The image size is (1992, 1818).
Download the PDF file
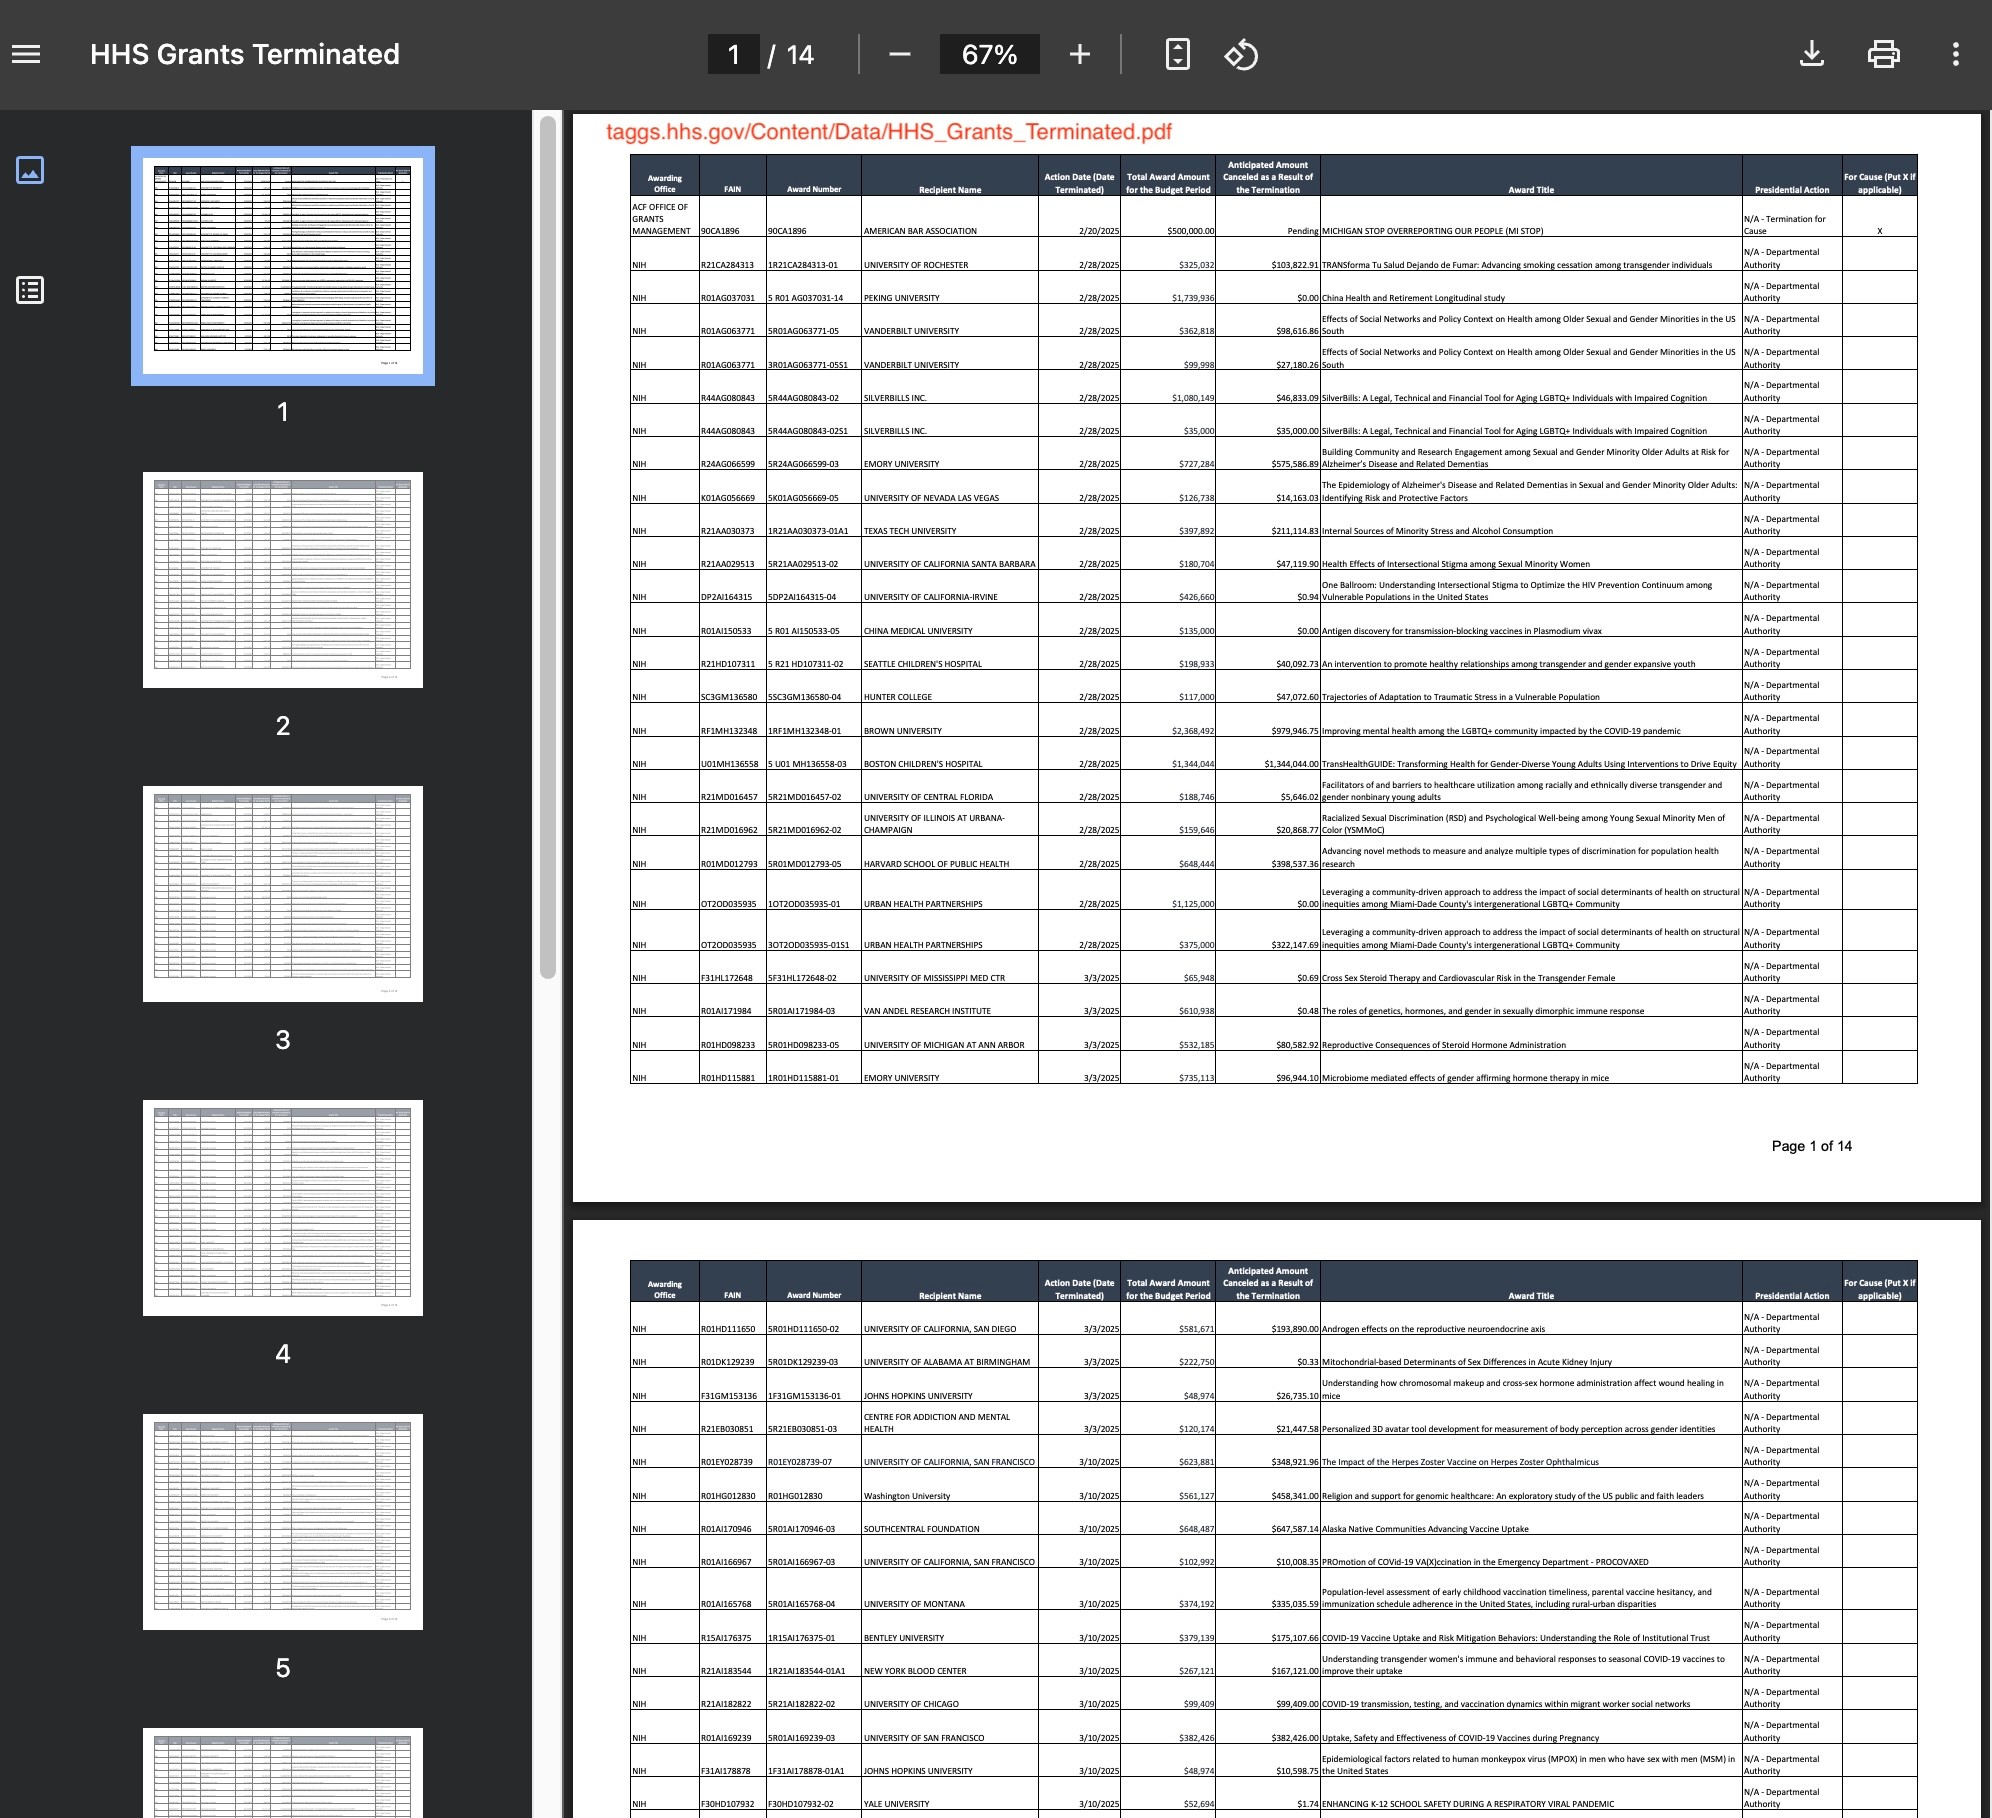coord(1811,54)
